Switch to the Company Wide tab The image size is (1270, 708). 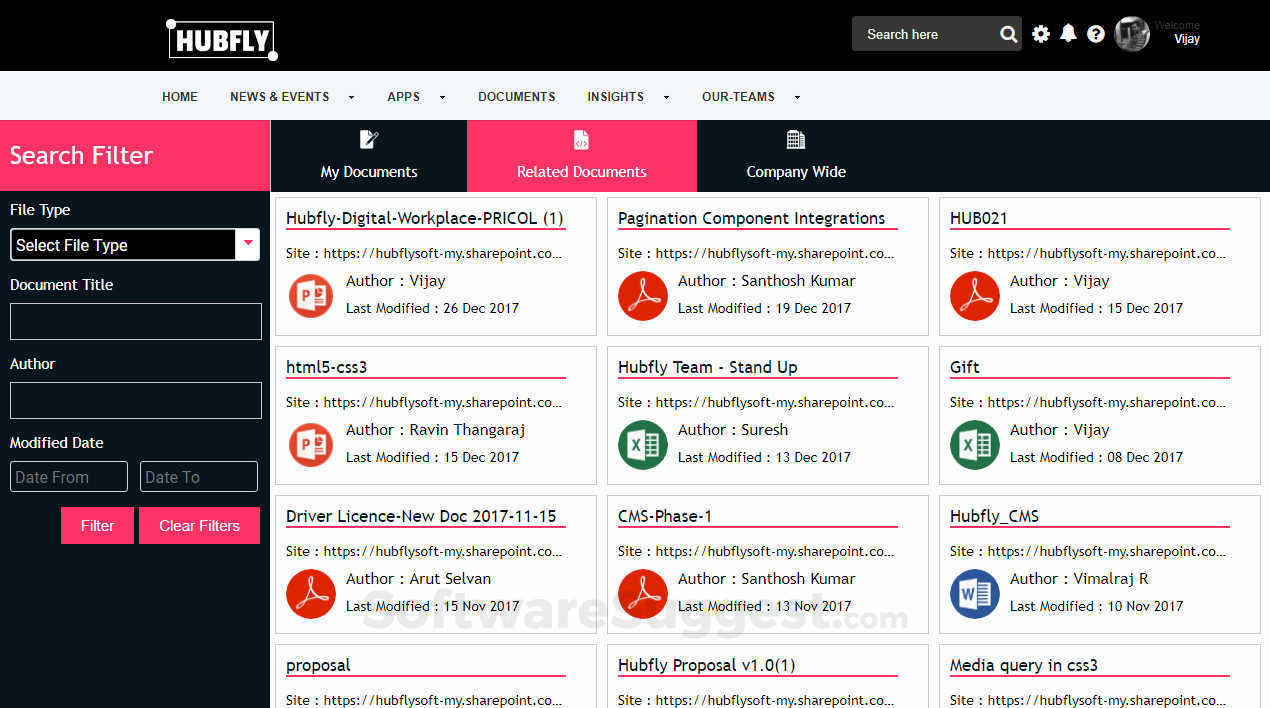(796, 155)
